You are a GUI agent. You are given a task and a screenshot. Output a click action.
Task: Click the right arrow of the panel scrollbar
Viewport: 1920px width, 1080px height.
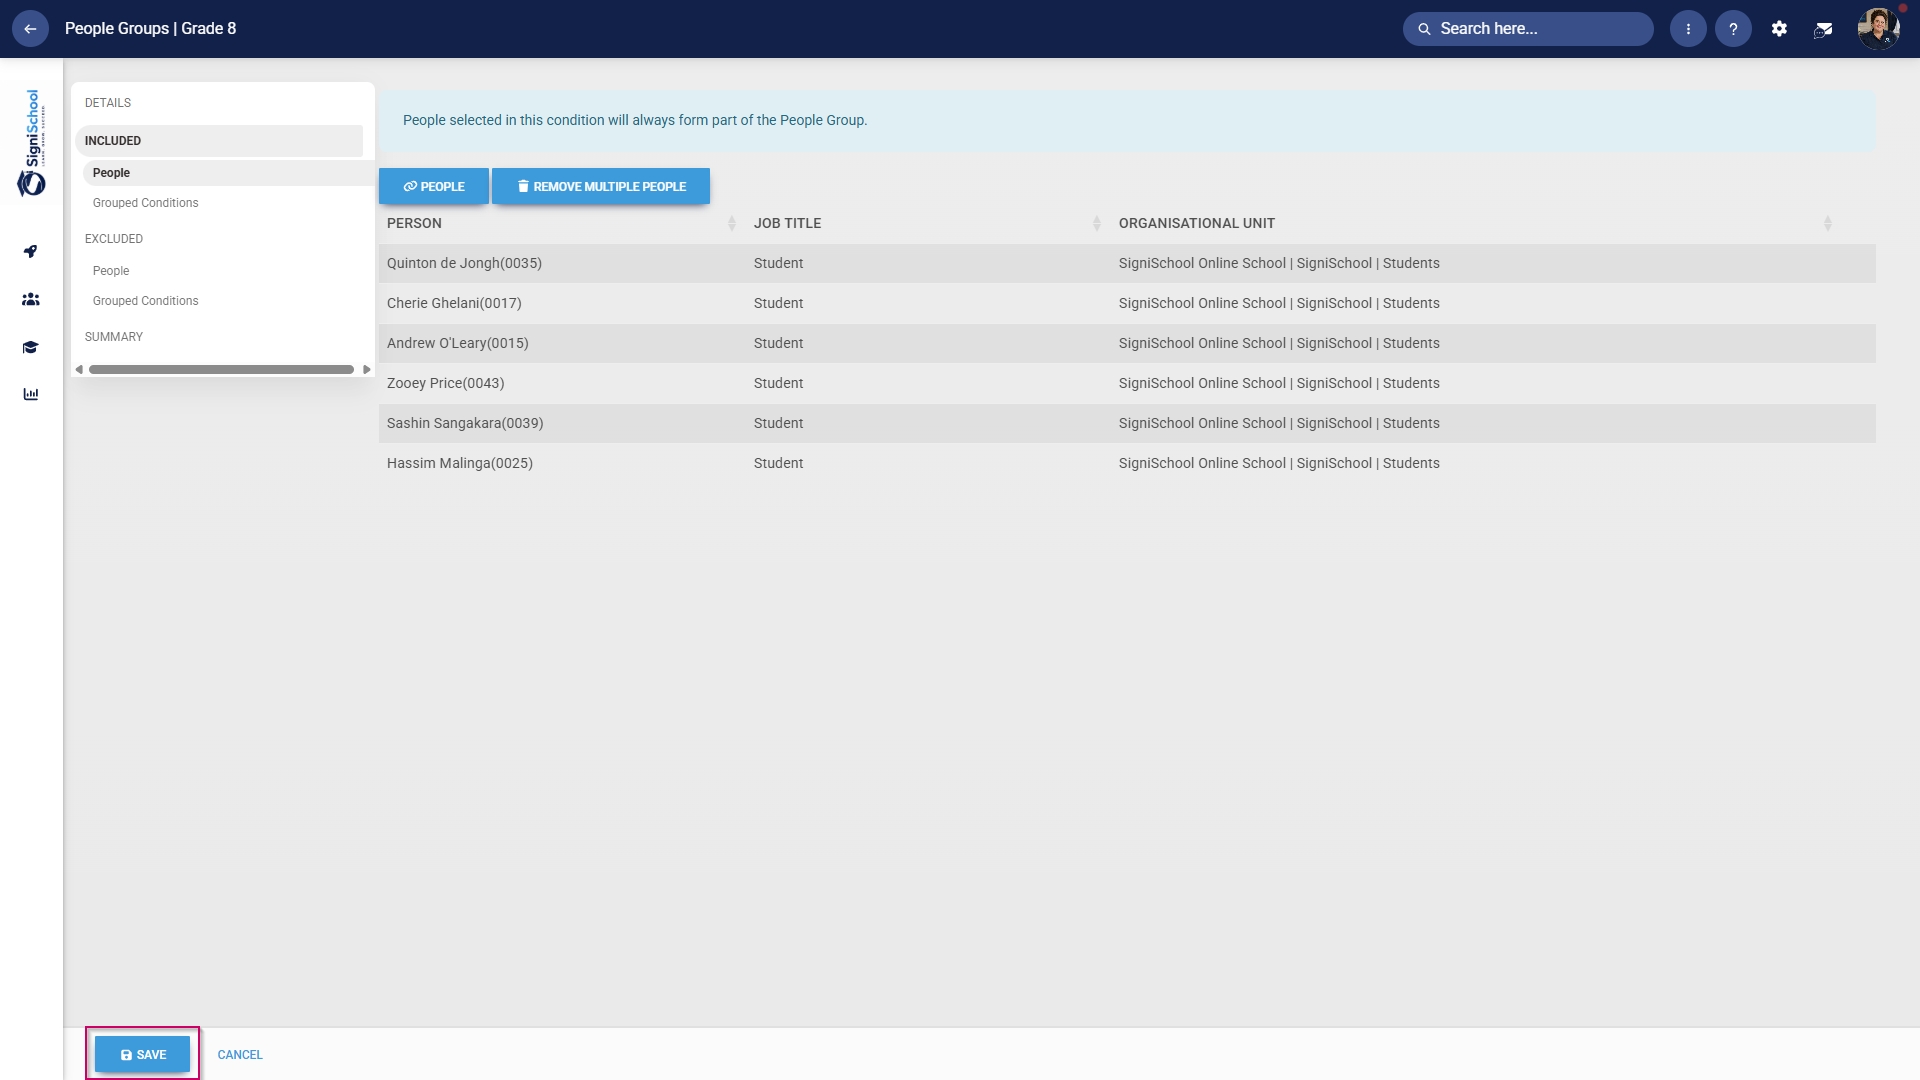click(367, 370)
